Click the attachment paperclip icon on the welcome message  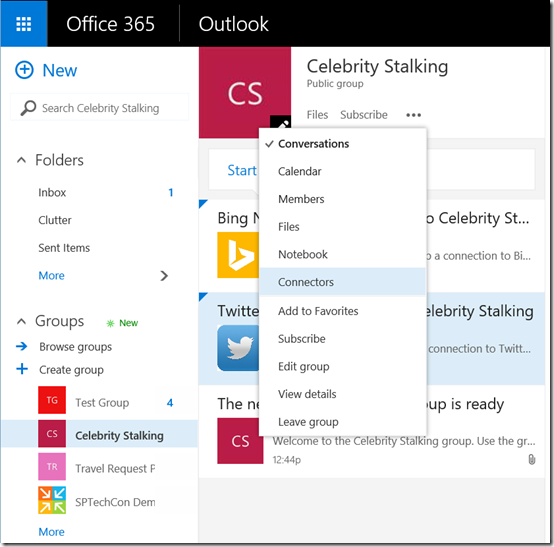point(531,459)
